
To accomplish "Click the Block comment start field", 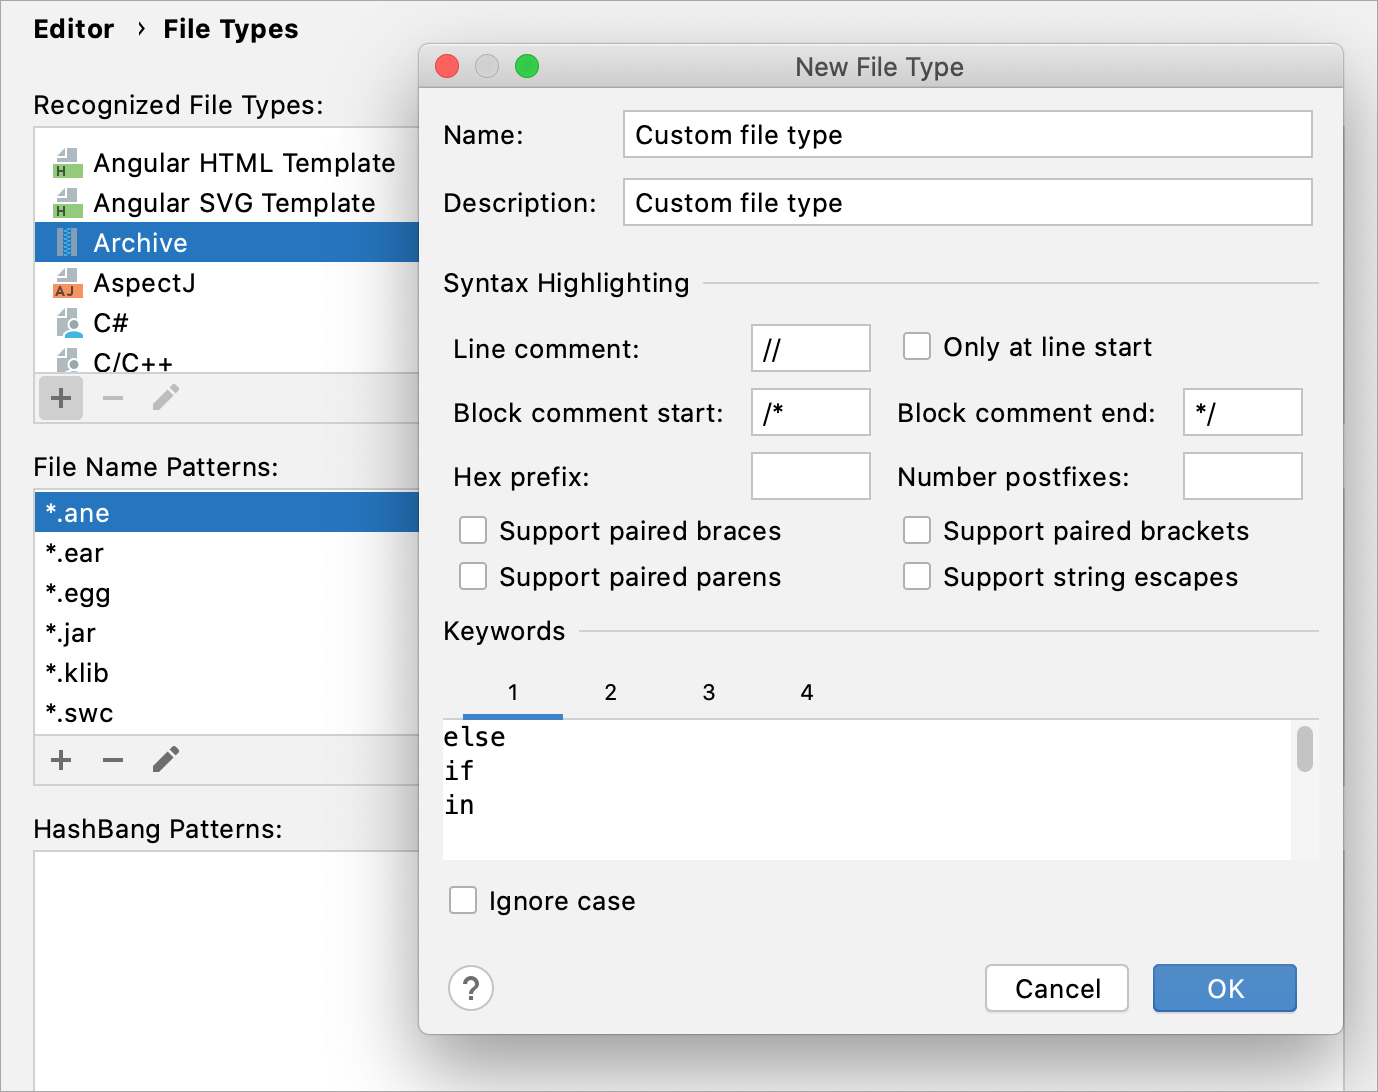I will [811, 412].
